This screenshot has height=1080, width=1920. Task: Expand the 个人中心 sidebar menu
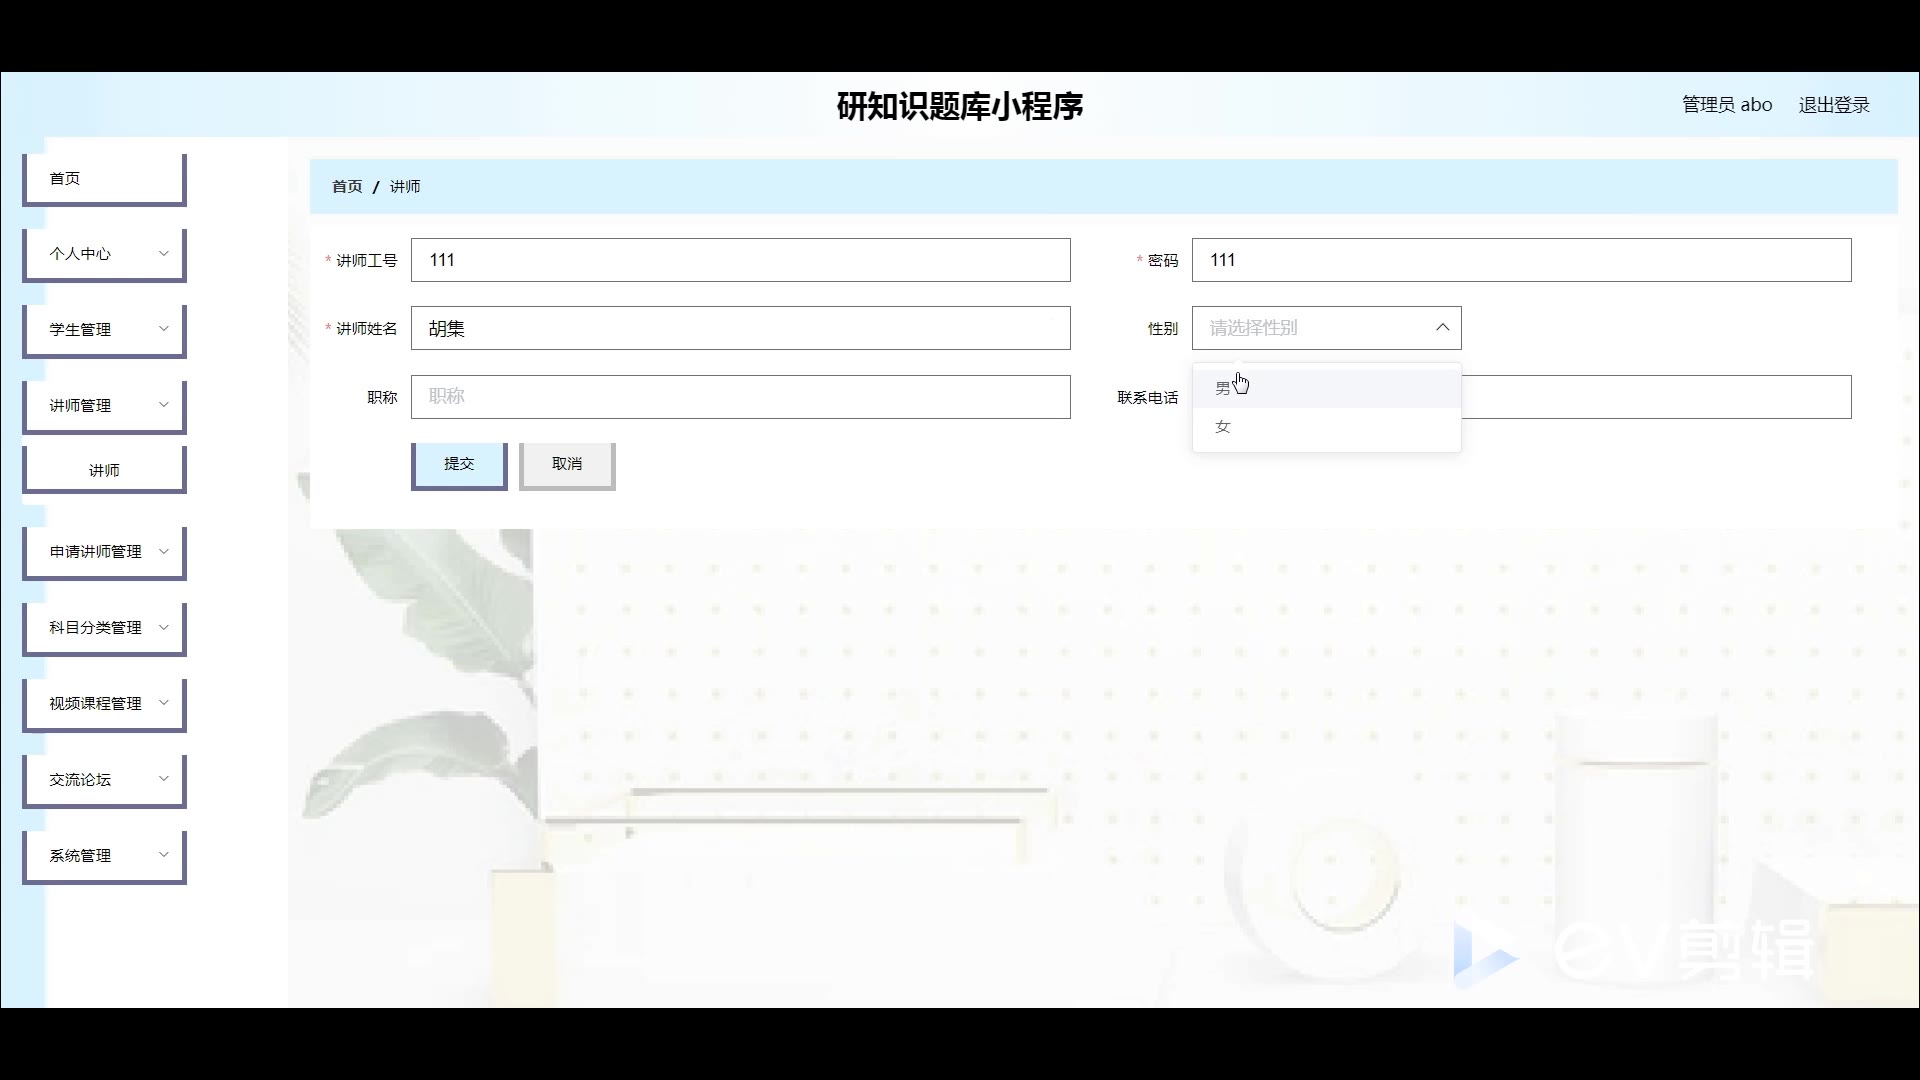point(104,254)
